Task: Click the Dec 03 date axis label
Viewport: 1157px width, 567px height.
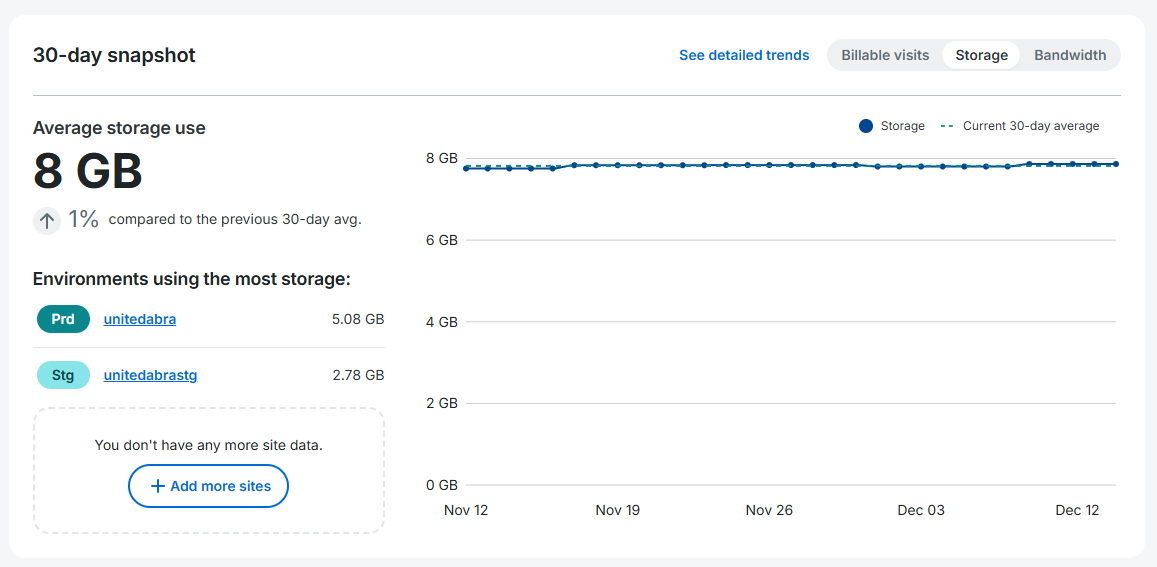Action: (x=920, y=510)
